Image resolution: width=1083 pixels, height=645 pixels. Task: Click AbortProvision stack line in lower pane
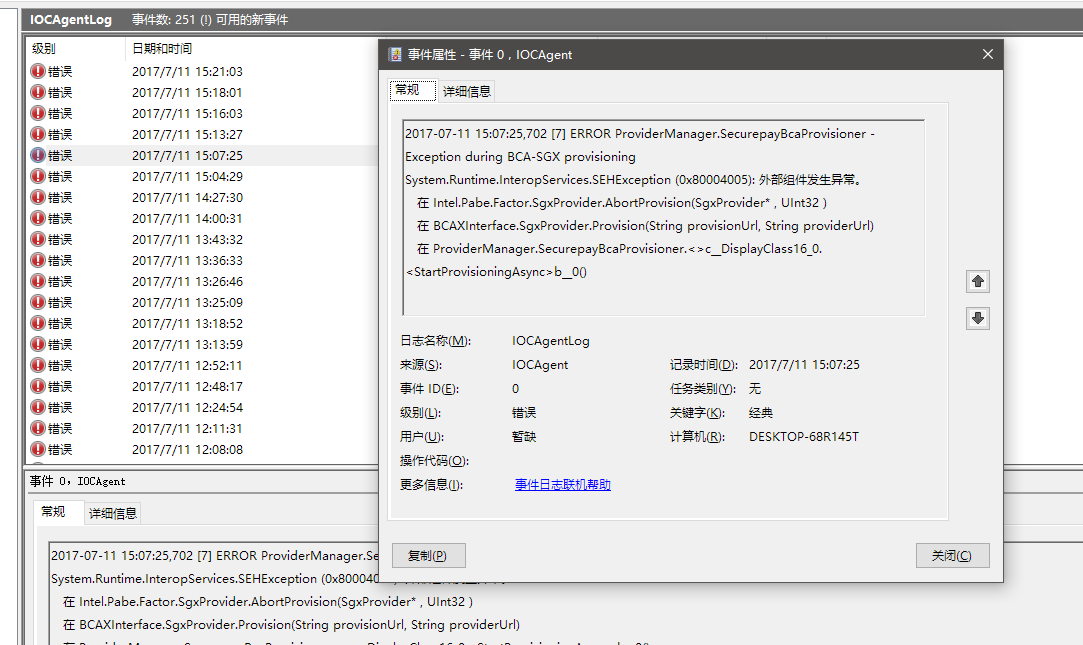coord(268,601)
